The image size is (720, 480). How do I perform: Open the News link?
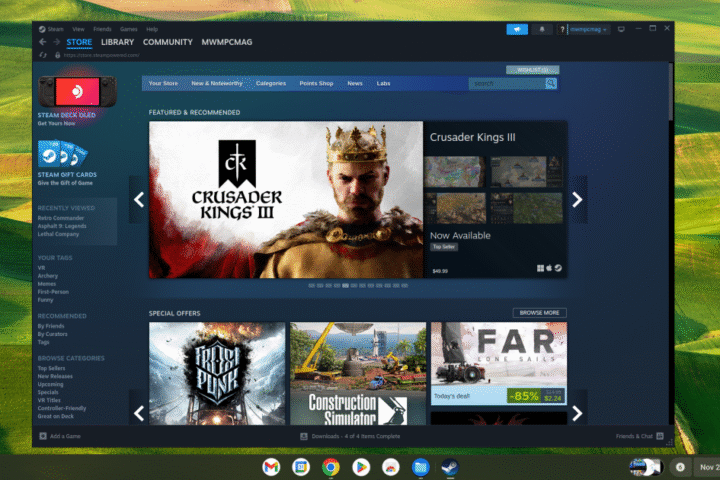(355, 83)
